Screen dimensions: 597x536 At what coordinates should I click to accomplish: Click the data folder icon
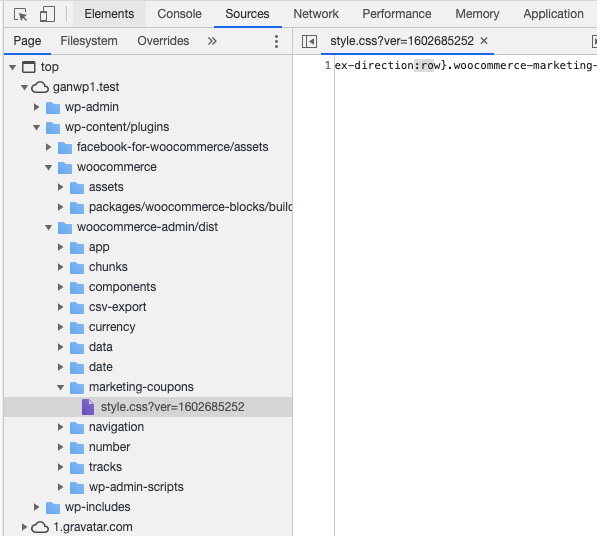[77, 348]
